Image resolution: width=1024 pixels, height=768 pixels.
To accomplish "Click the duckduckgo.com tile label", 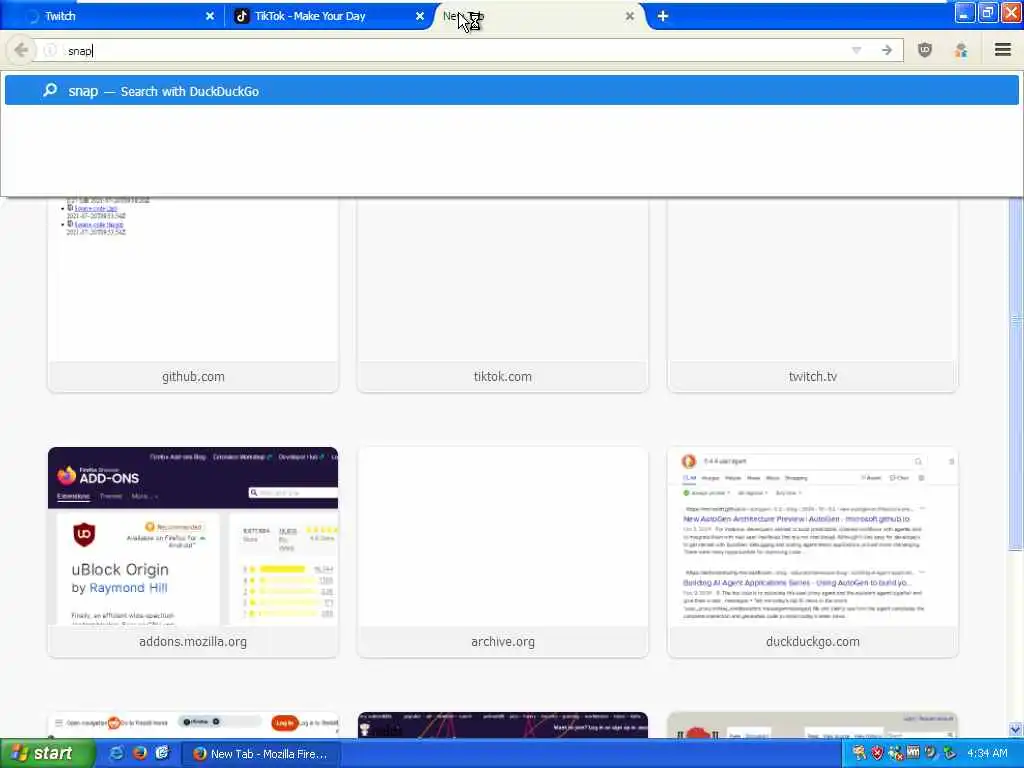I will click(x=812, y=642).
